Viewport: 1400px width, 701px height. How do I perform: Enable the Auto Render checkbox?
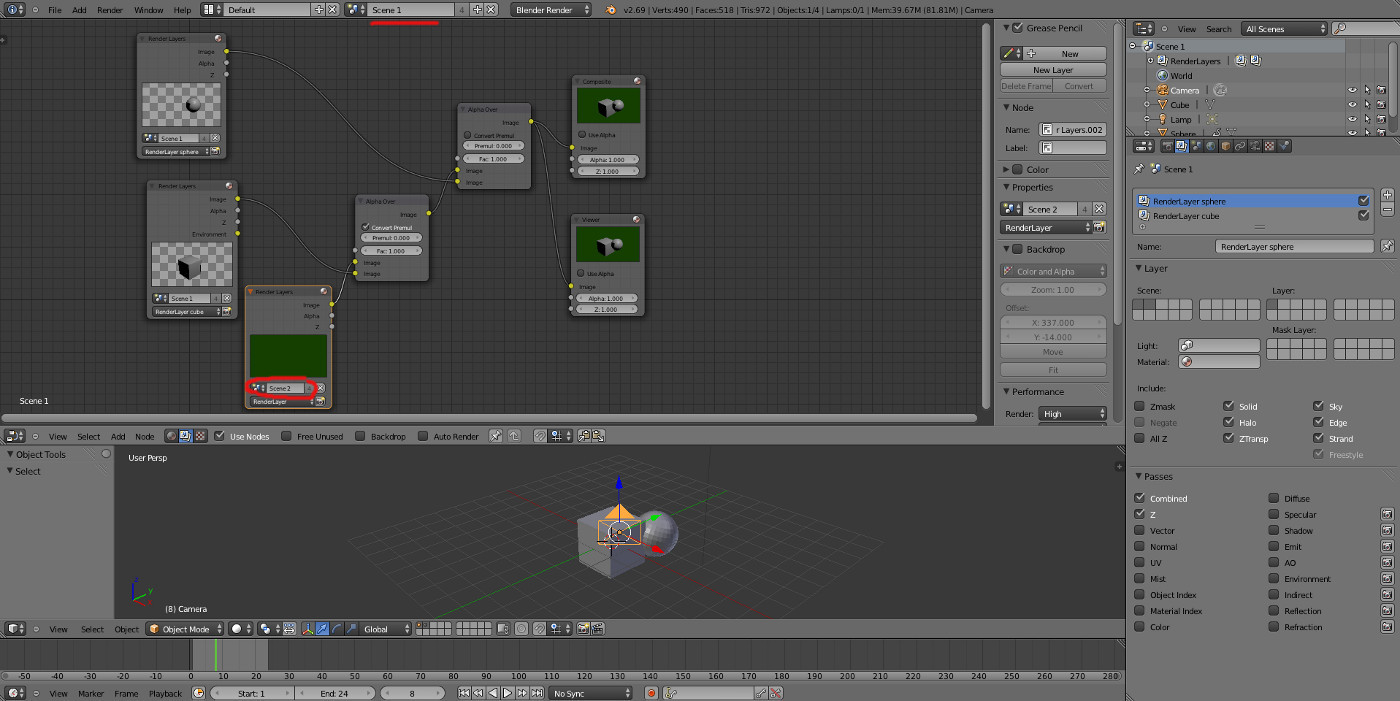pos(423,436)
